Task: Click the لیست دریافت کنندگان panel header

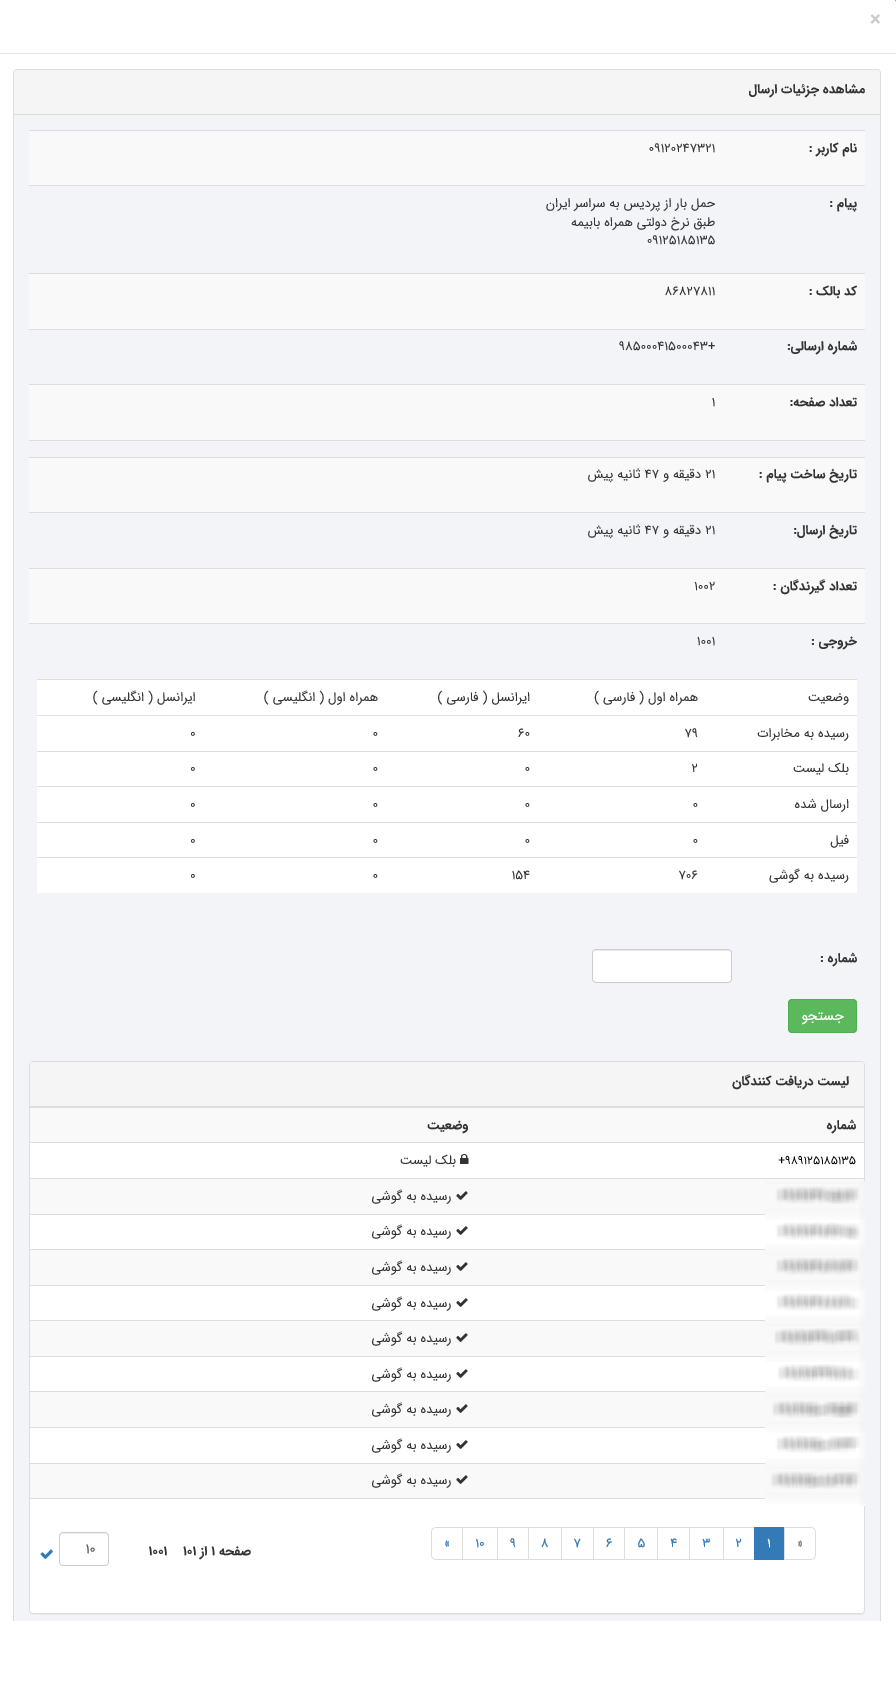Action: coord(790,1082)
